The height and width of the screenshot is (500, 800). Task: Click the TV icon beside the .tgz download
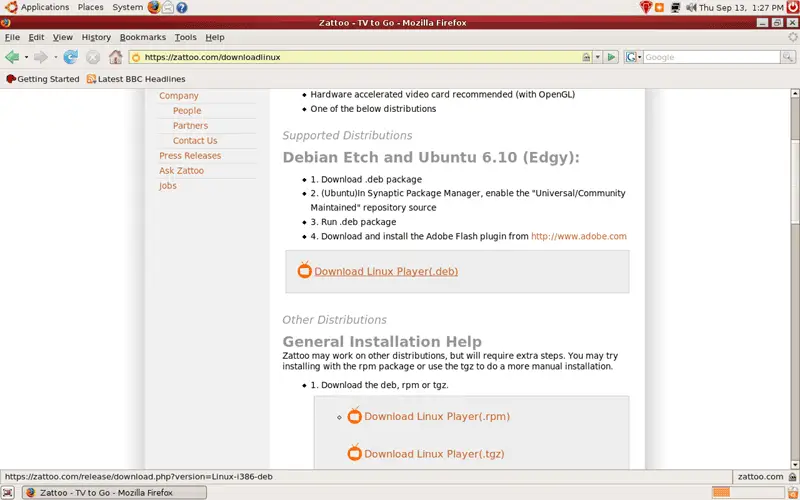coord(355,453)
